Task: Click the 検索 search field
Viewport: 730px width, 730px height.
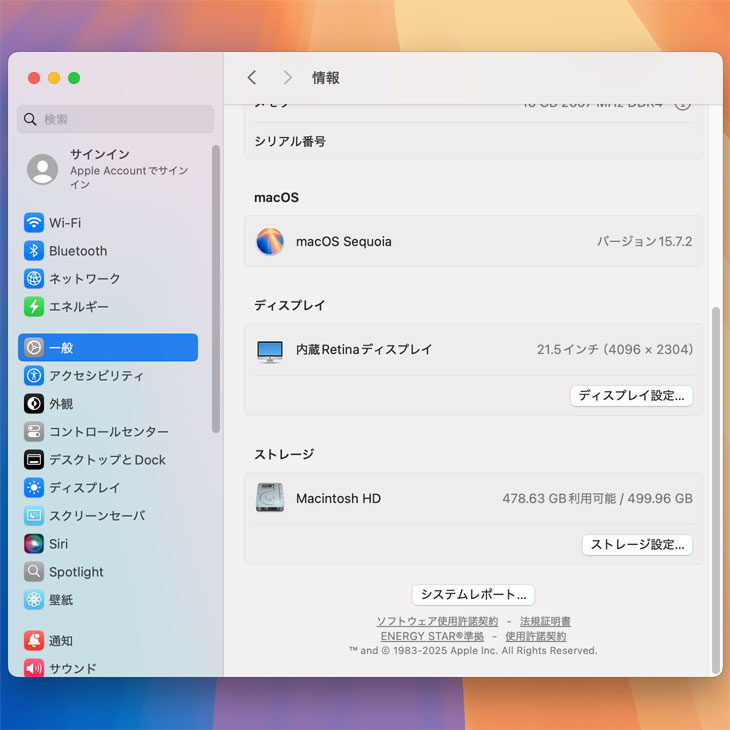Action: point(116,120)
